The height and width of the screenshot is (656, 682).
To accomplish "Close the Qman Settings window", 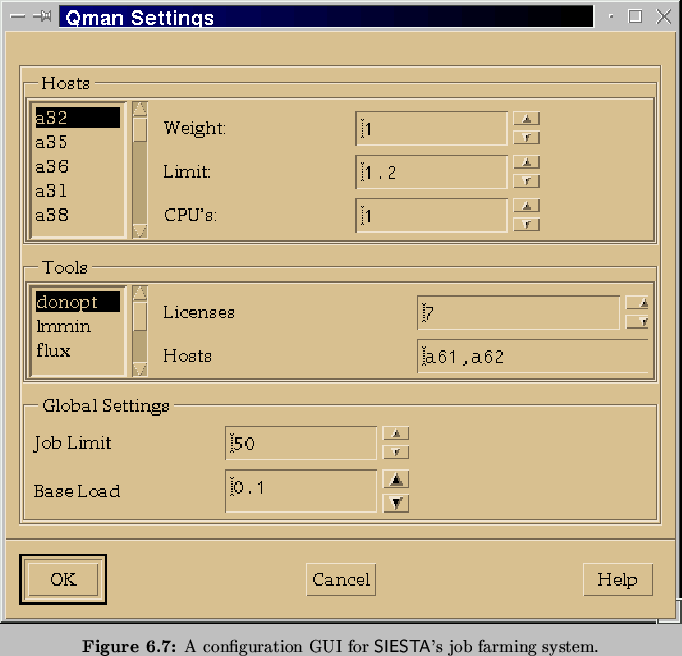I will pyautogui.click(x=664, y=17).
